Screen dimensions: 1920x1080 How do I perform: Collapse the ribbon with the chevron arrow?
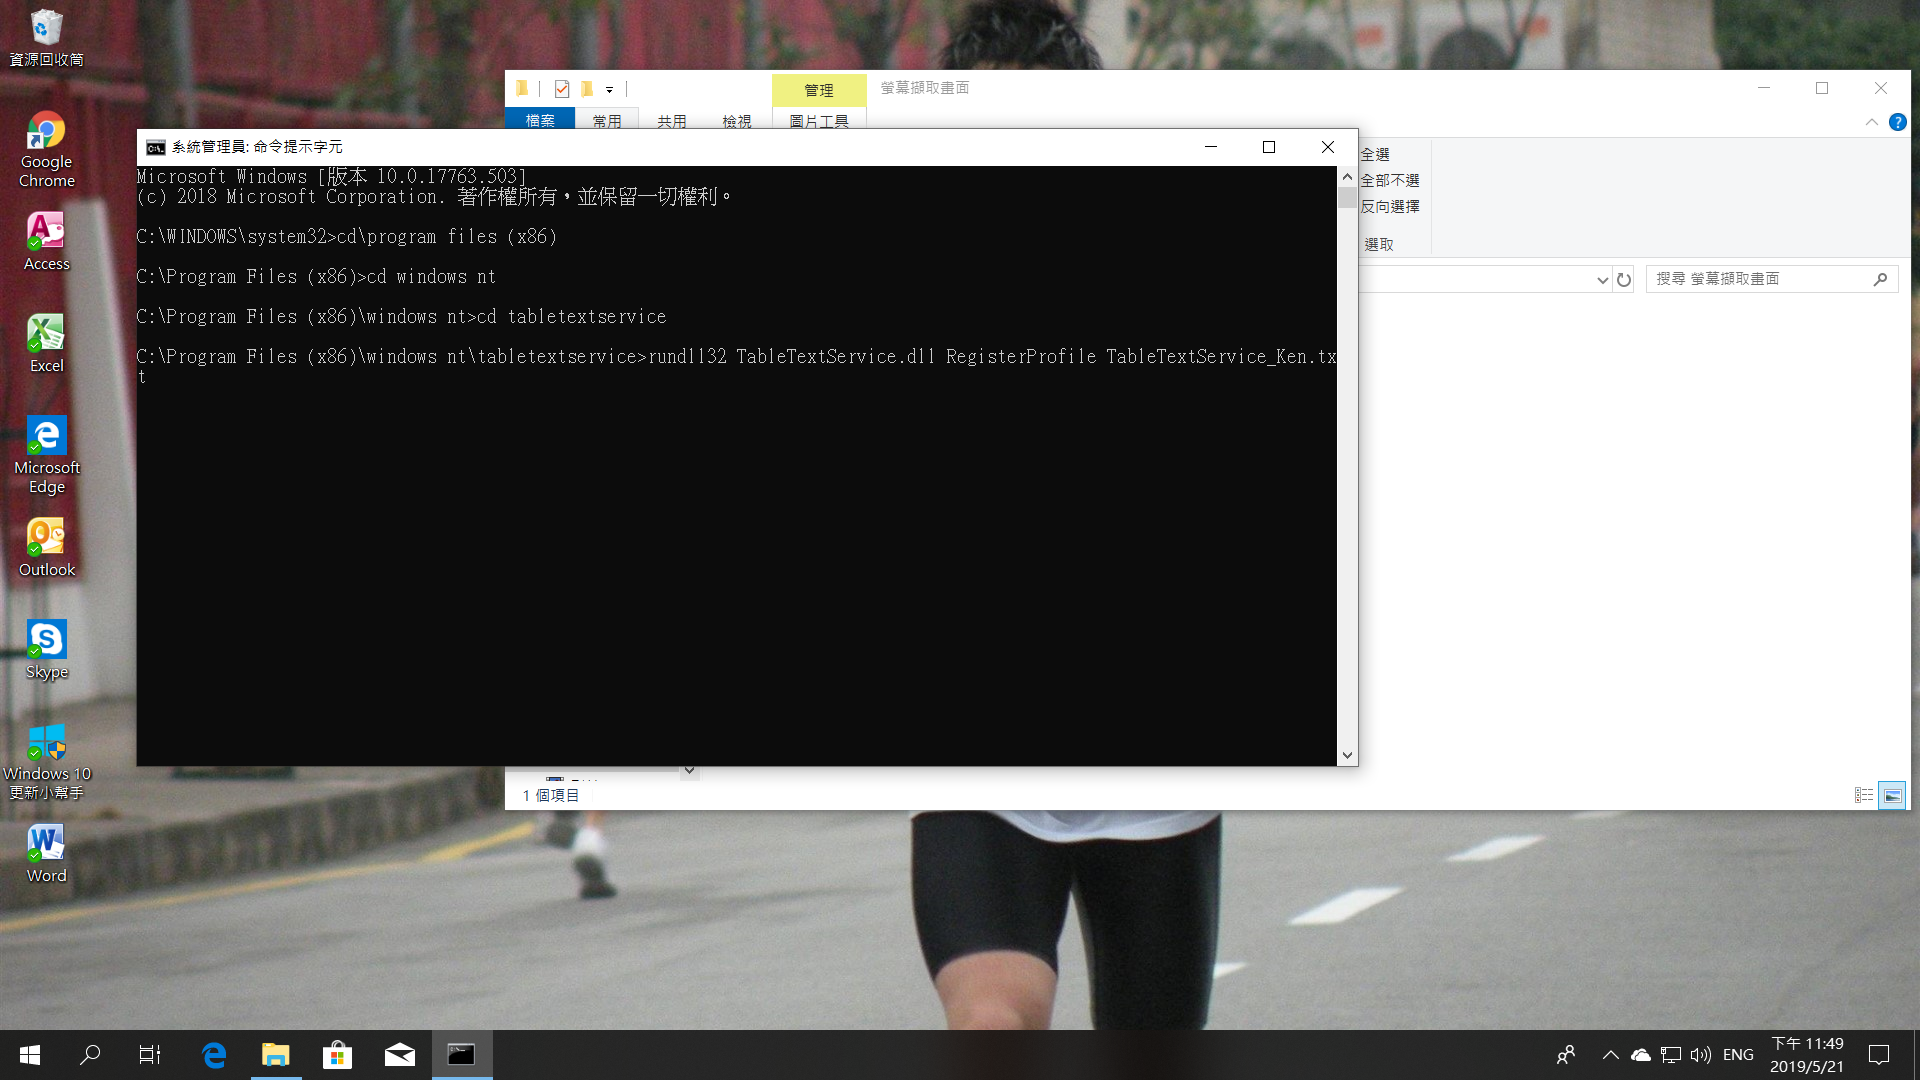click(1871, 122)
